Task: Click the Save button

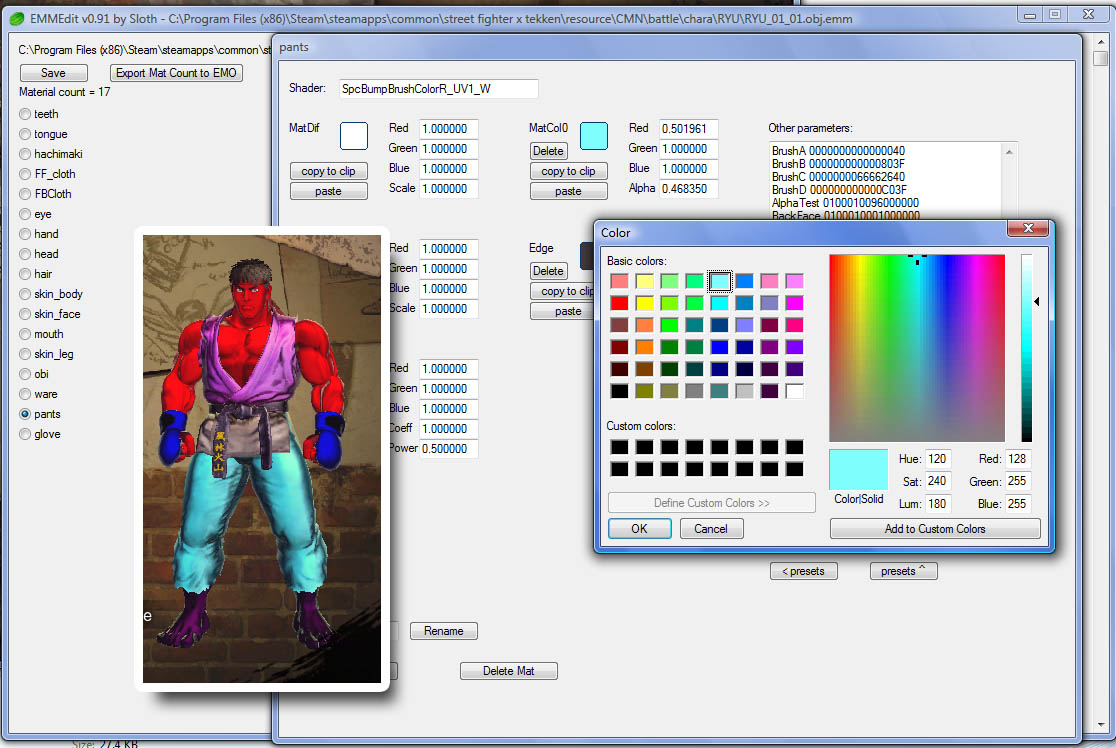Action: [x=53, y=73]
